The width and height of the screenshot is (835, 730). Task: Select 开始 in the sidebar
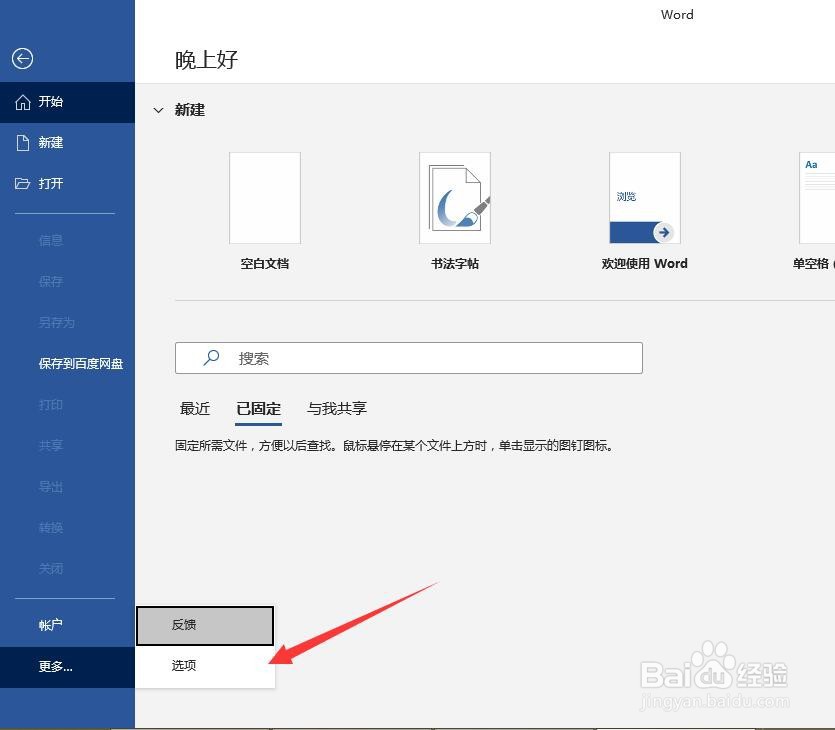[x=67, y=102]
